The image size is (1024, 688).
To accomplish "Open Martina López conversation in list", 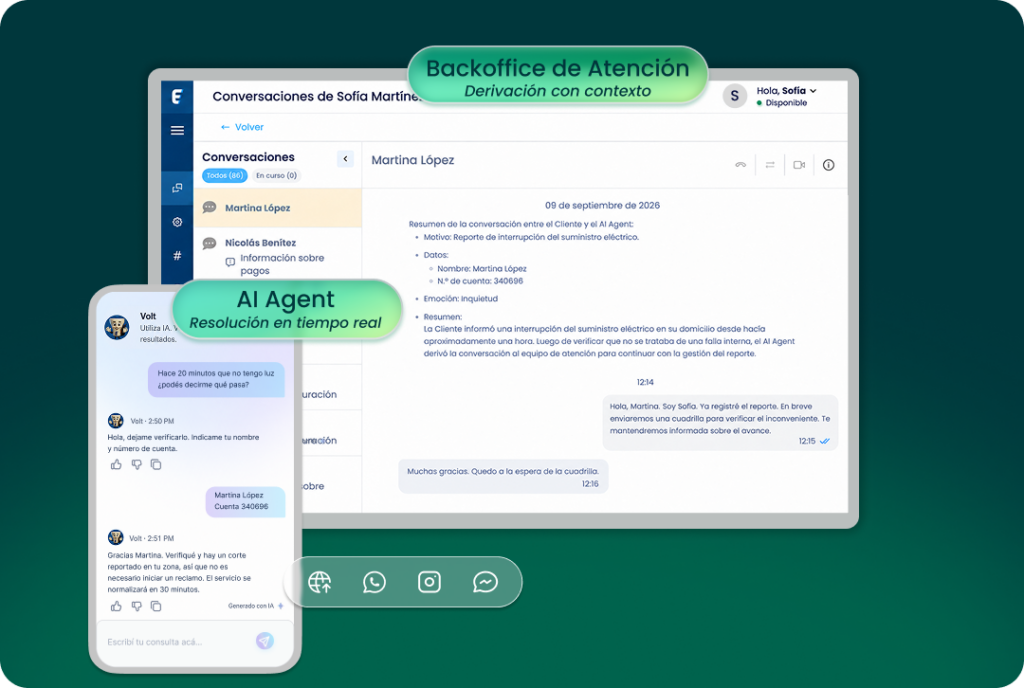I will (278, 208).
